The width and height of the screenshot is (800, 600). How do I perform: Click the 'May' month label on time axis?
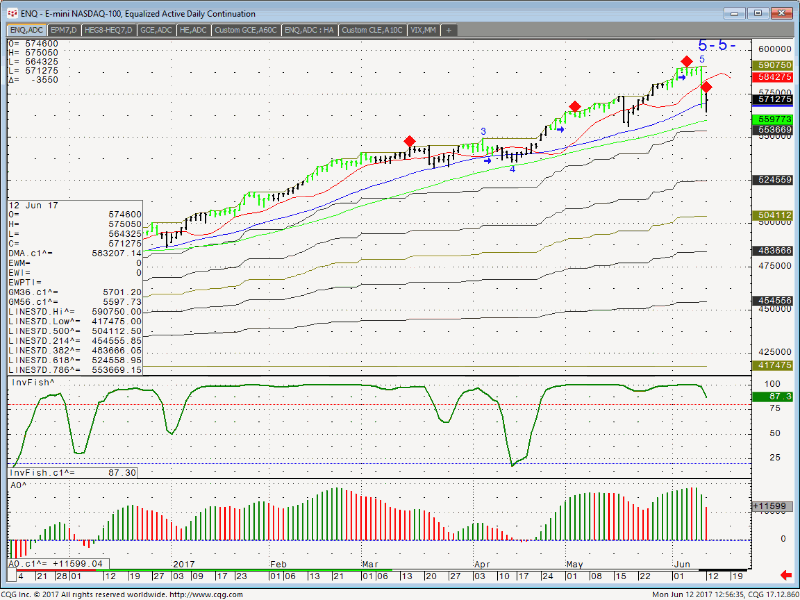[574, 564]
